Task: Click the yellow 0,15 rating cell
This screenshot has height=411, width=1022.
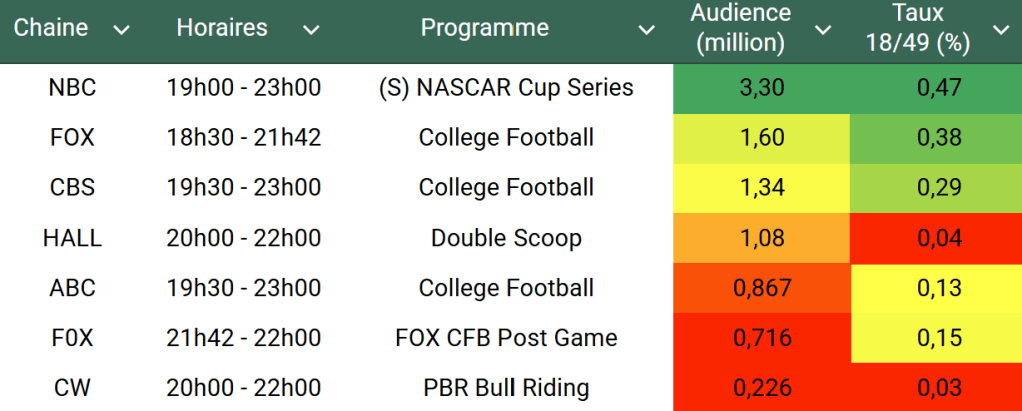Action: pyautogui.click(x=939, y=338)
